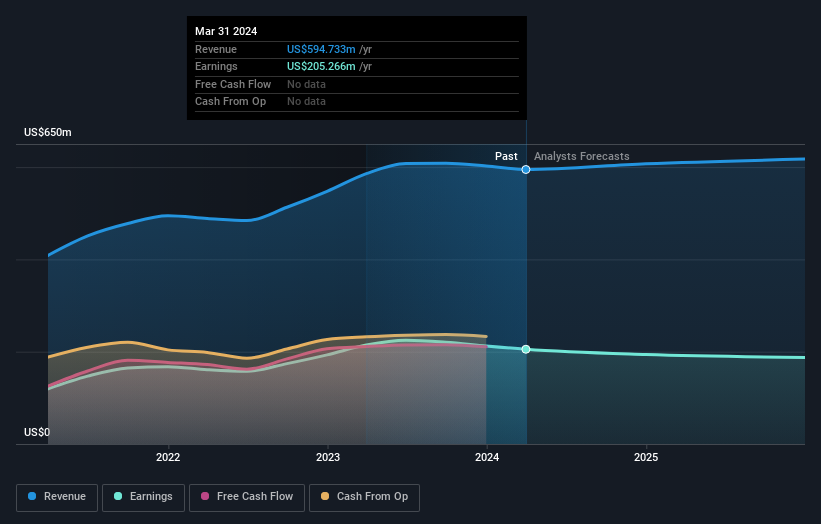Click the 2024 x-axis label
The height and width of the screenshot is (524, 821).
(487, 458)
